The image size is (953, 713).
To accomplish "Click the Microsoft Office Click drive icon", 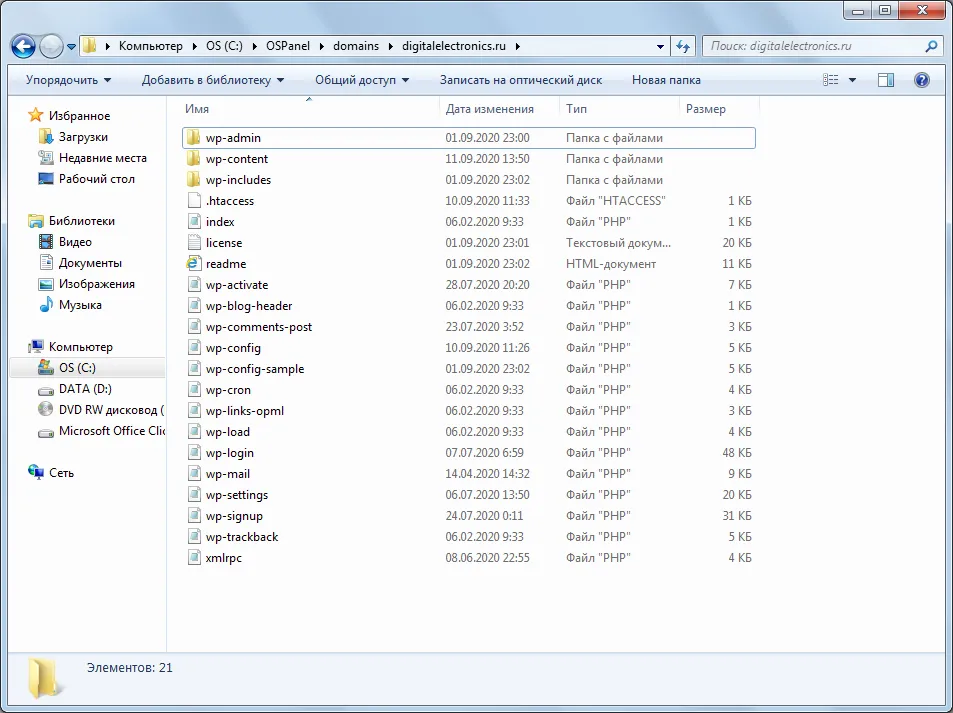I will (46, 432).
